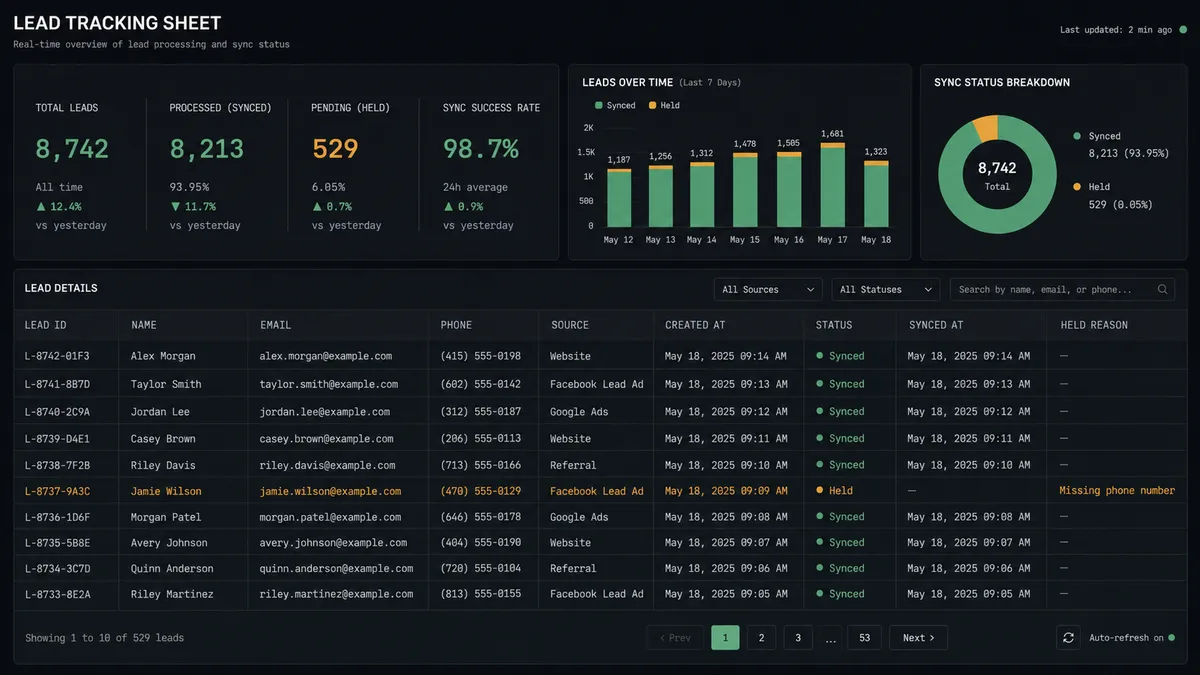Click email riley.martinez@example.com
Screen dimensions: 1200x675
(x=336, y=594)
